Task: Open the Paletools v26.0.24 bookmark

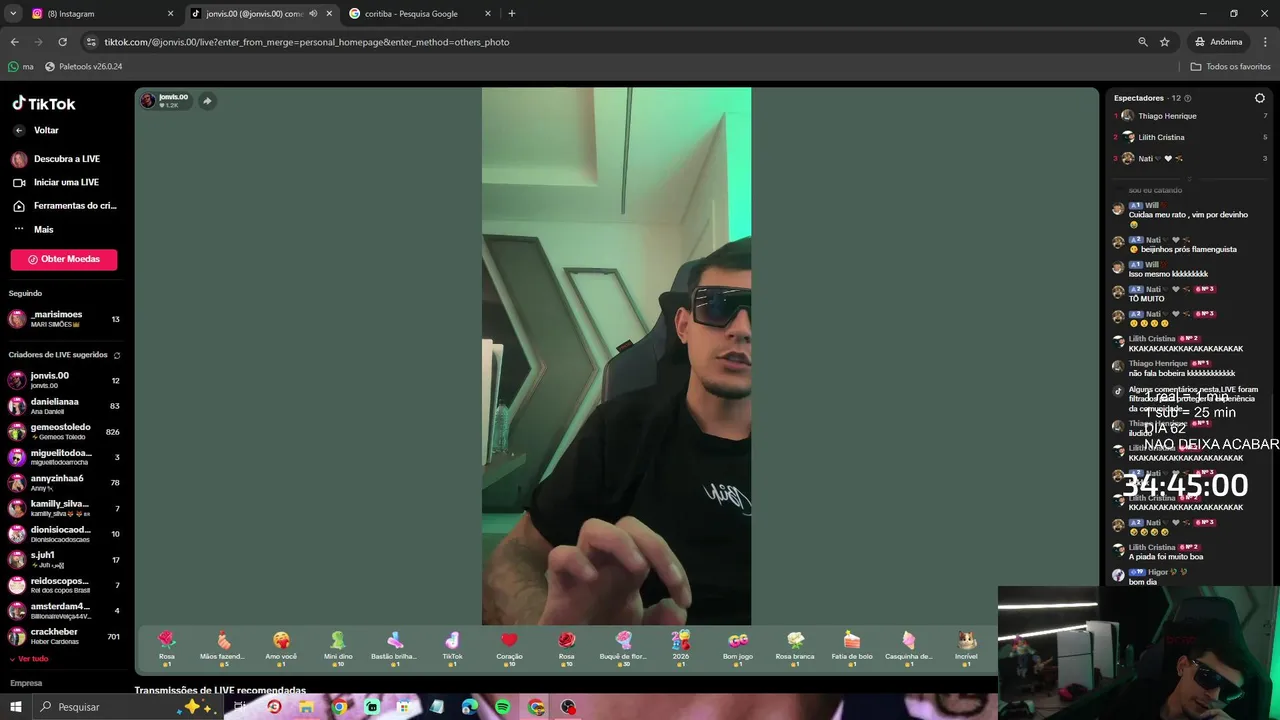Action: point(83,67)
